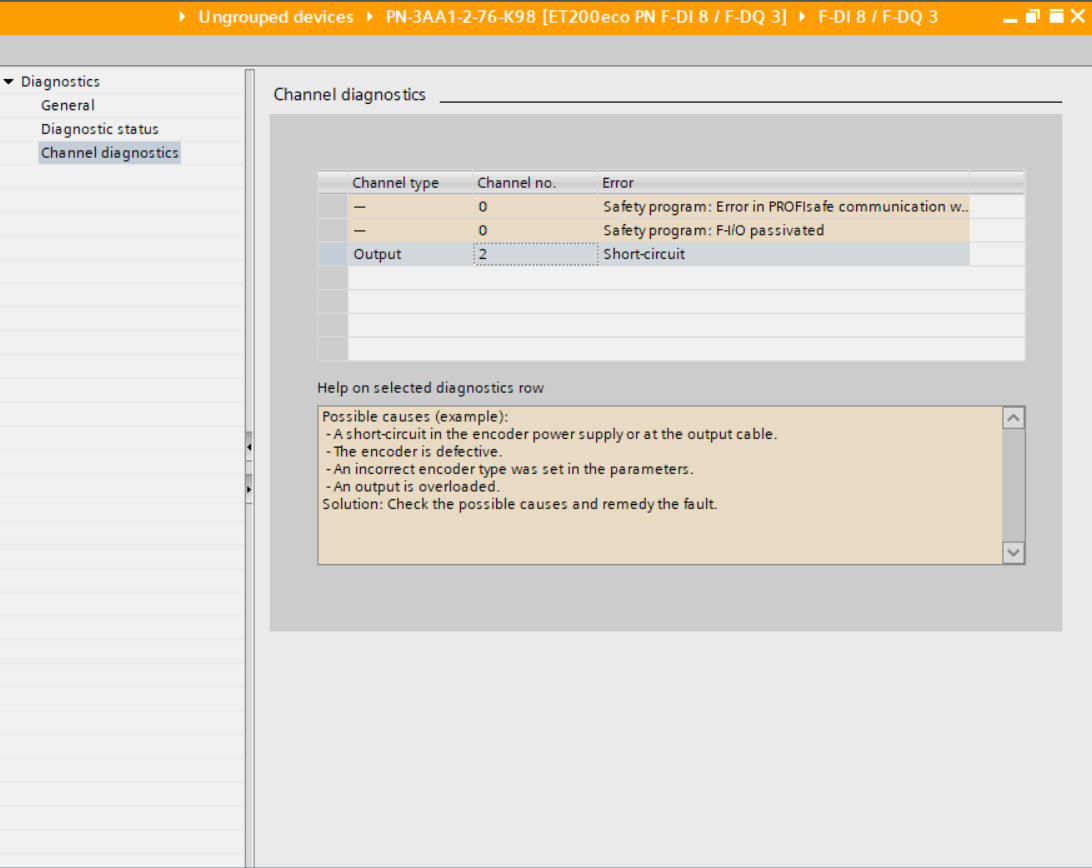Open the General diagnostics page
1092x868 pixels.
(x=68, y=105)
